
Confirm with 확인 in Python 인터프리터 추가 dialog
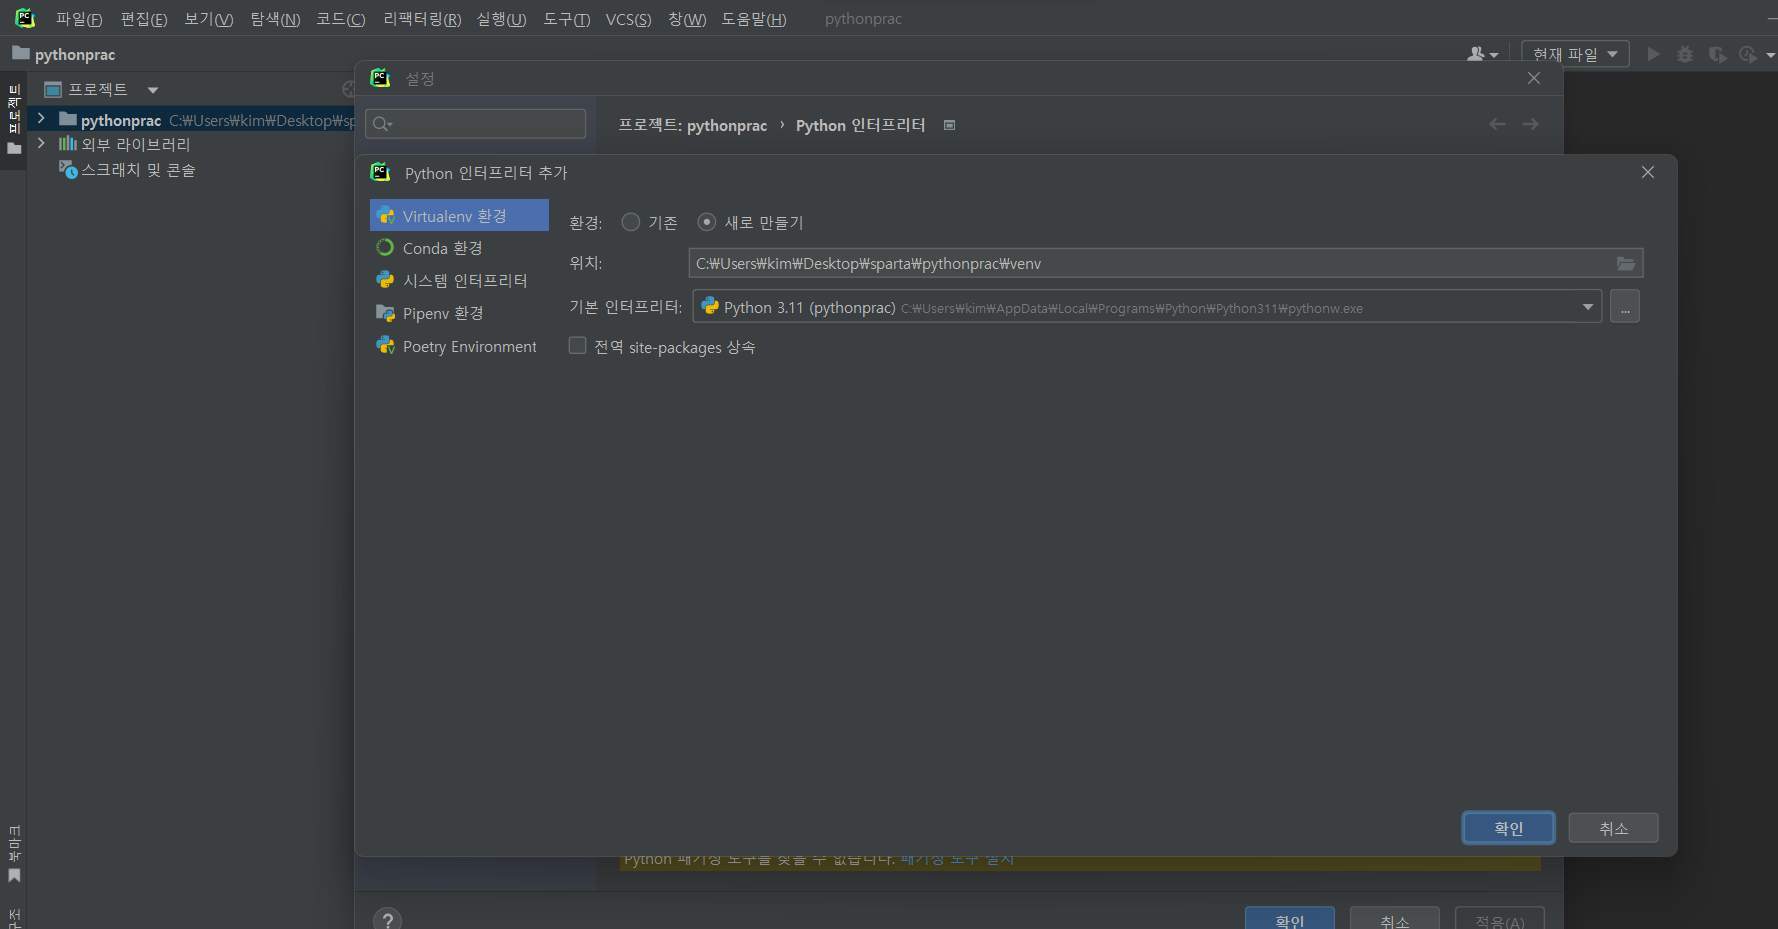point(1508,828)
